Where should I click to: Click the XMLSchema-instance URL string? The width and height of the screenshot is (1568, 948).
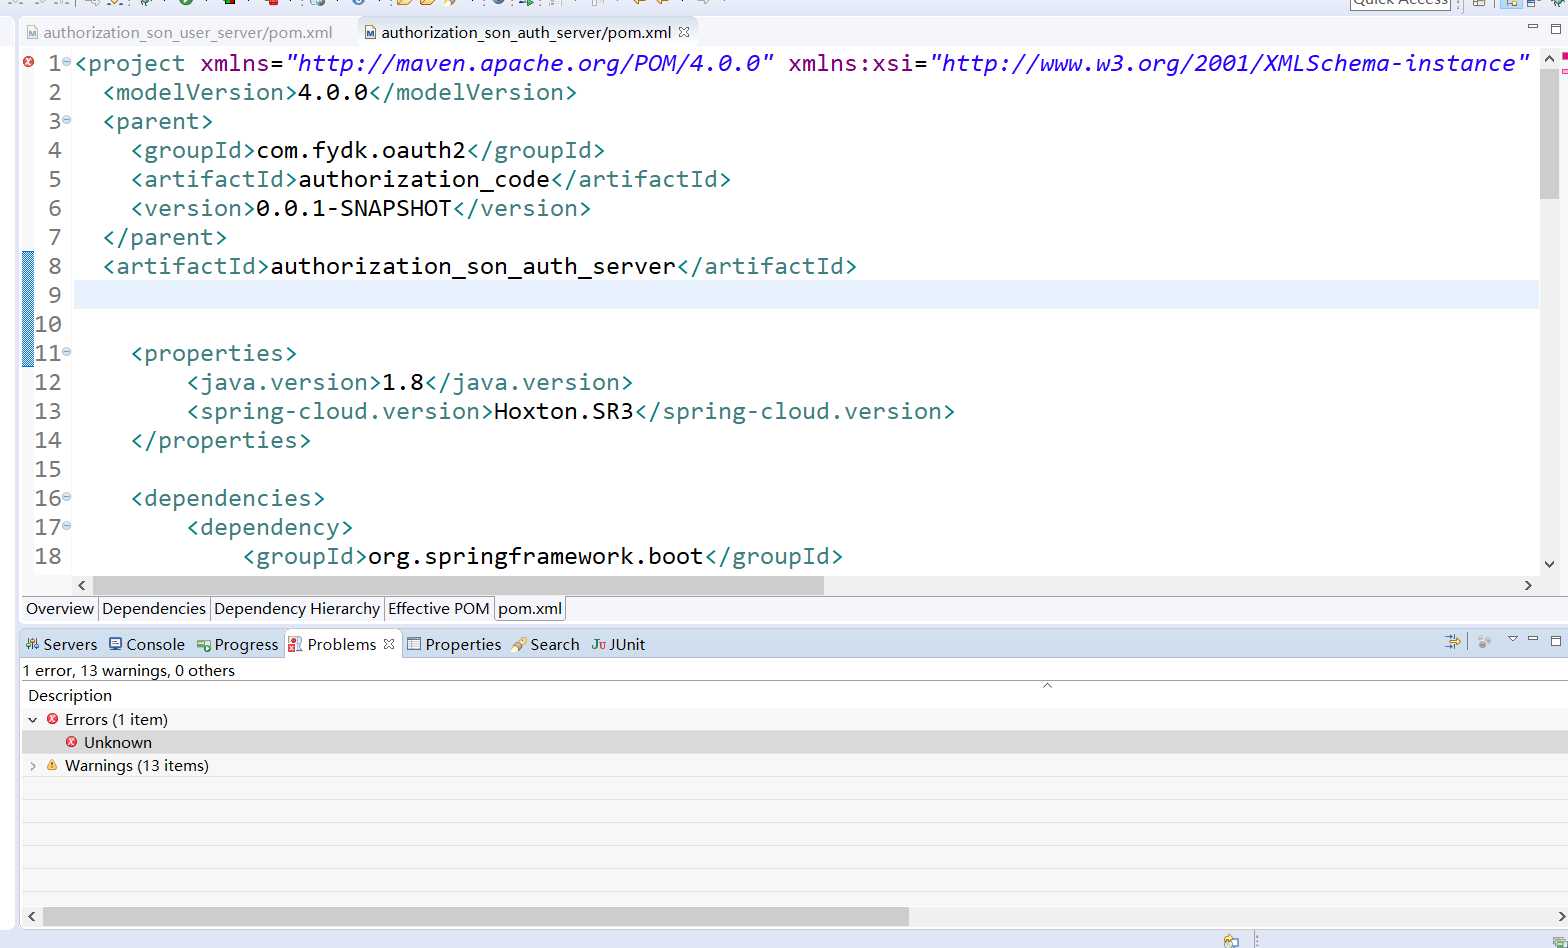[1229, 63]
